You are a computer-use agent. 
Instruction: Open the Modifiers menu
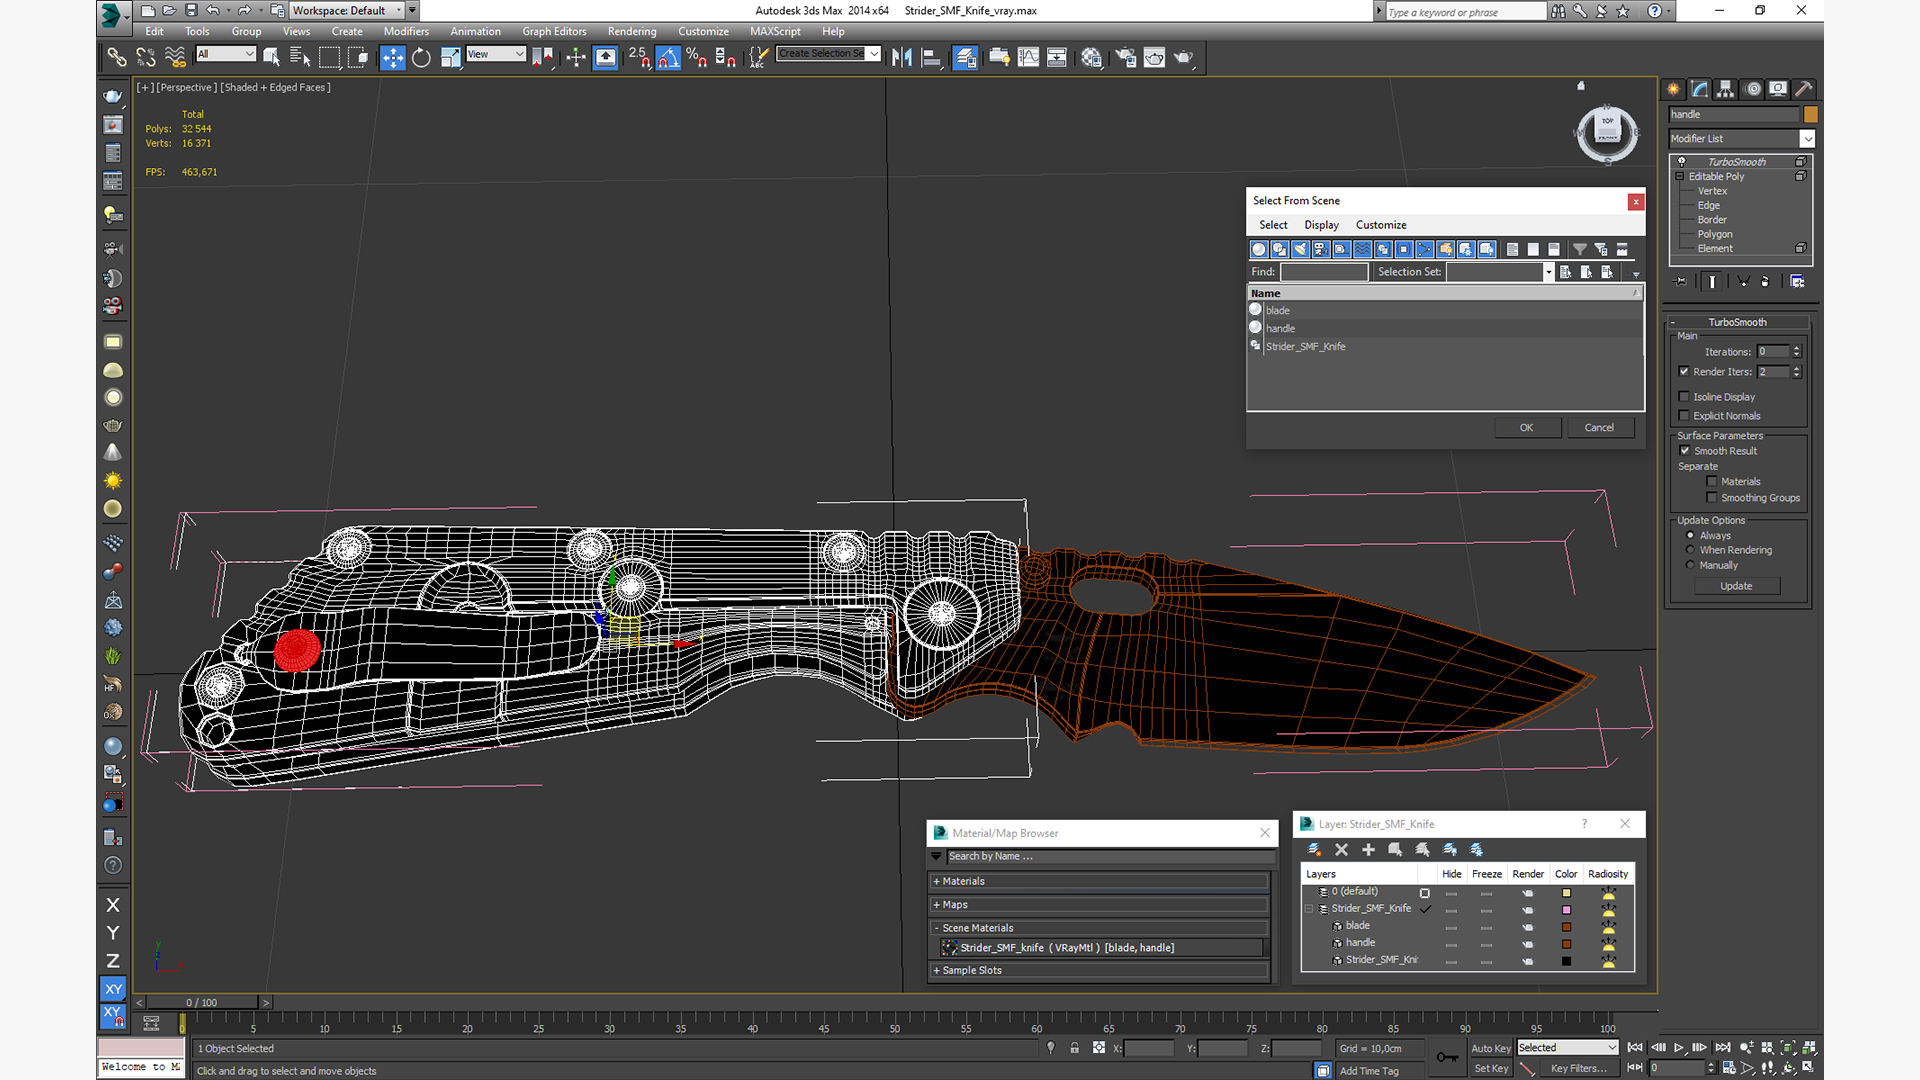click(406, 31)
